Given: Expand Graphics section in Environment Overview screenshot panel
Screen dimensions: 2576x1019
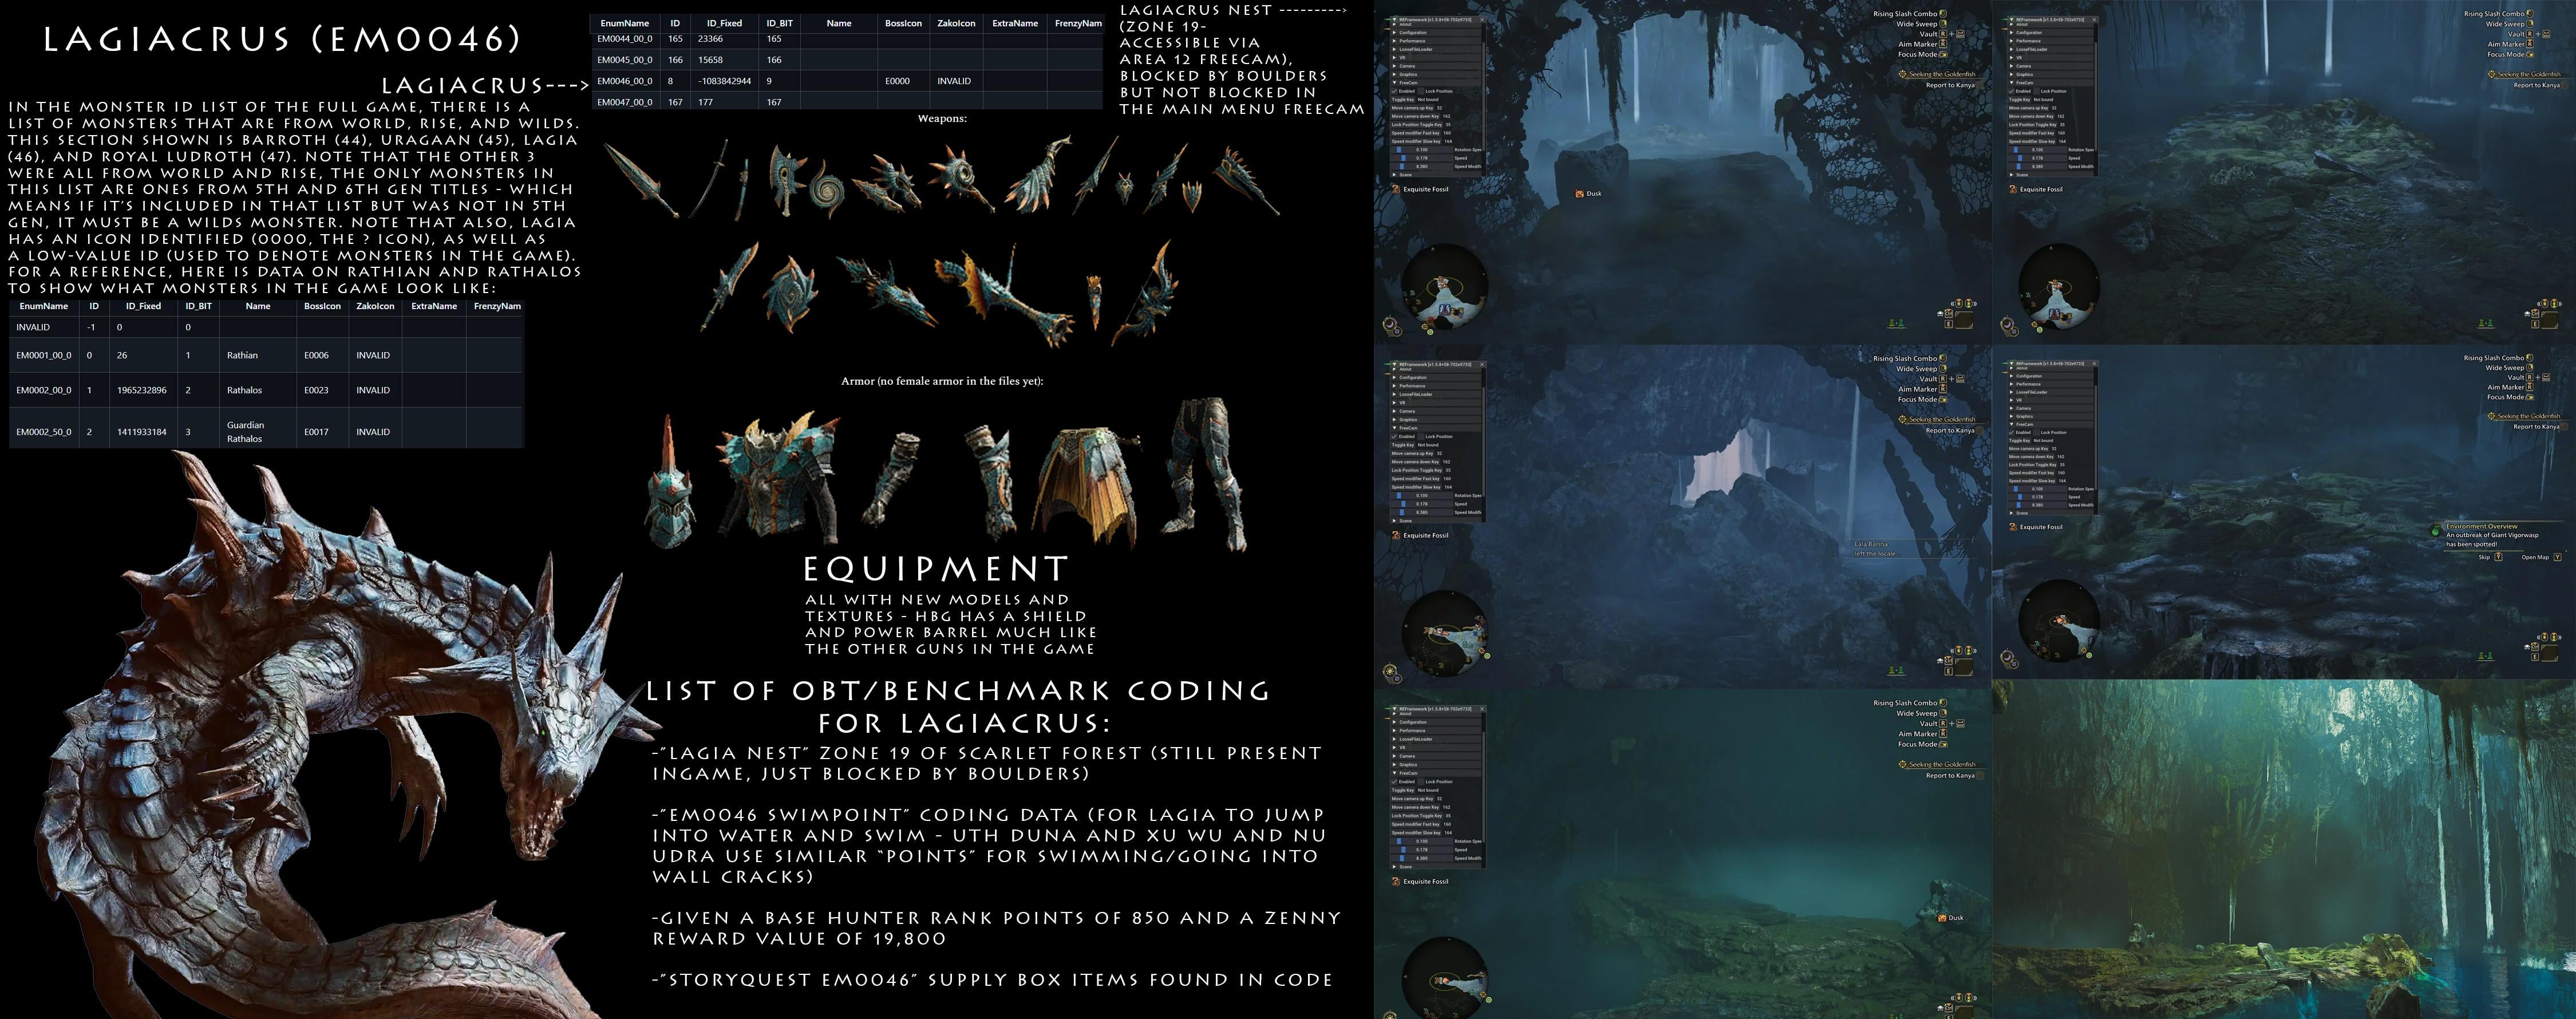Looking at the screenshot, I should pyautogui.click(x=2052, y=417).
